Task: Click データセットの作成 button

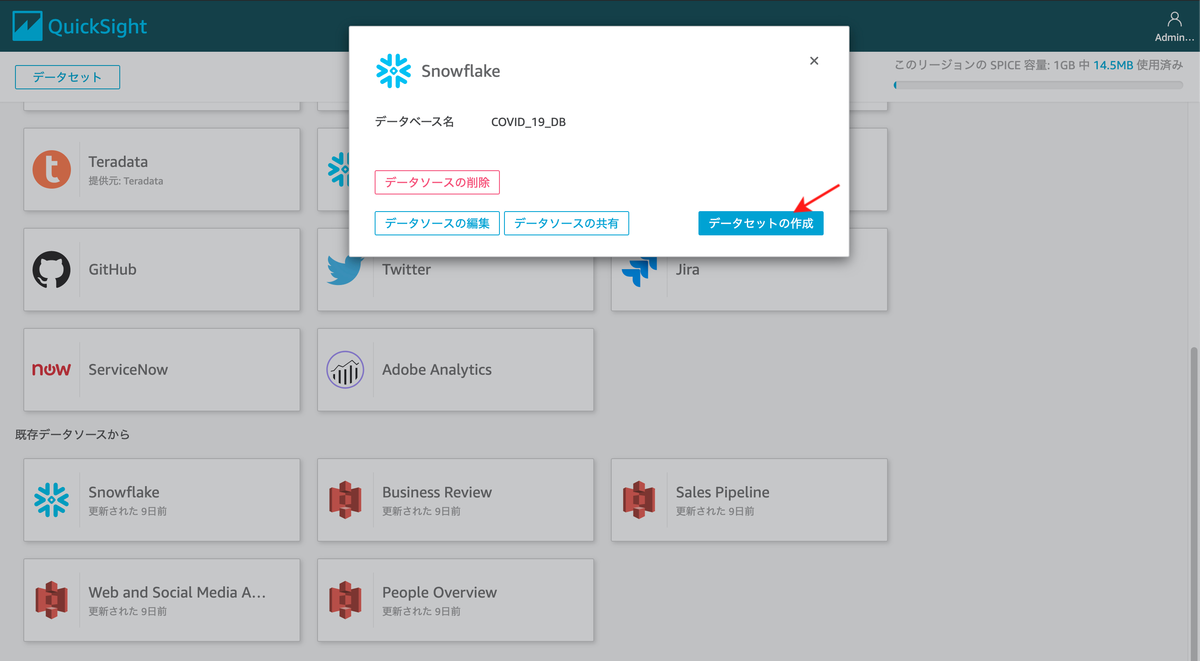Action: [x=761, y=223]
